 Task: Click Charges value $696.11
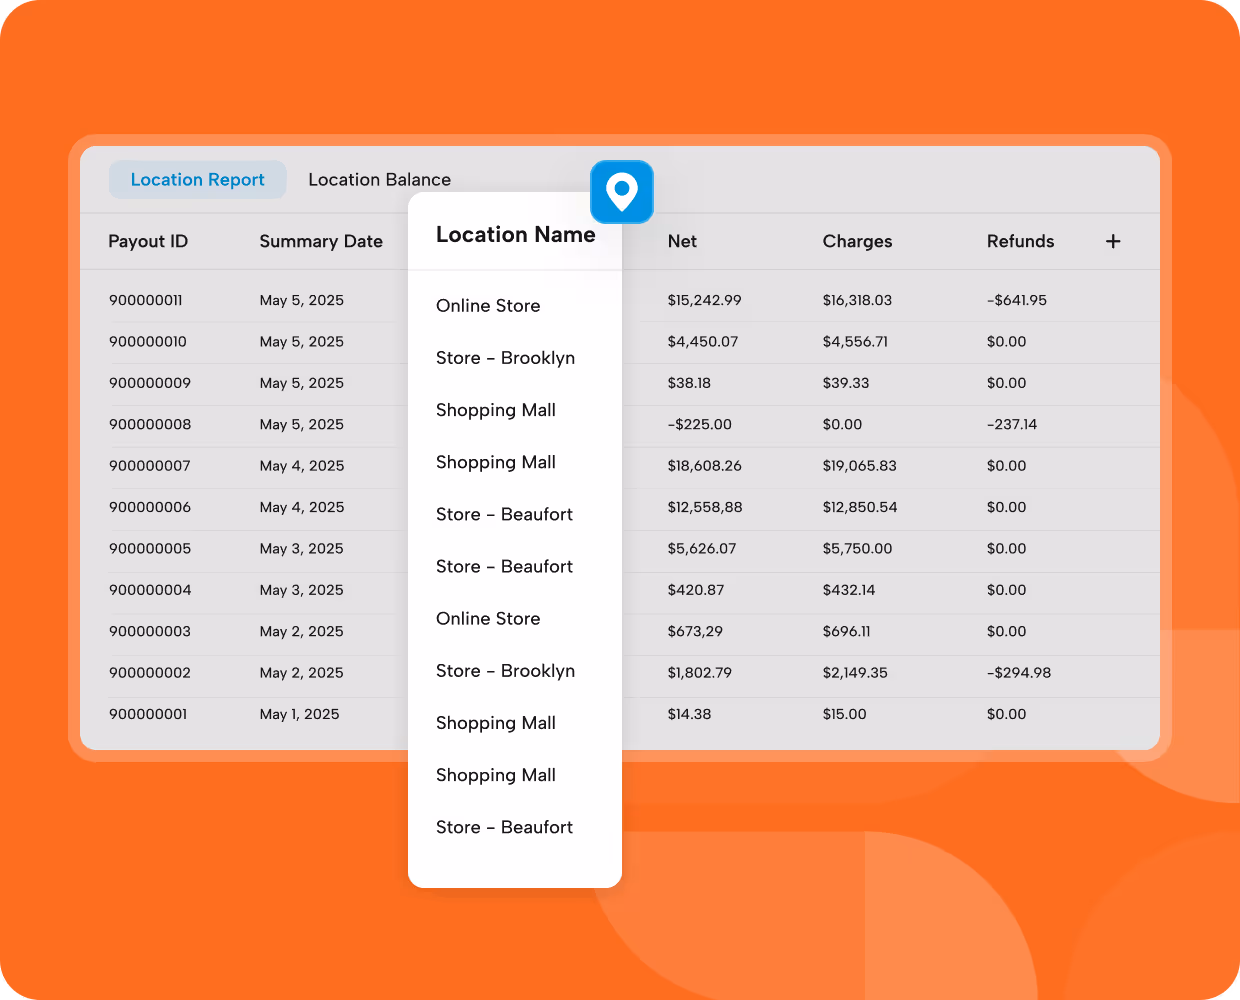[846, 631]
